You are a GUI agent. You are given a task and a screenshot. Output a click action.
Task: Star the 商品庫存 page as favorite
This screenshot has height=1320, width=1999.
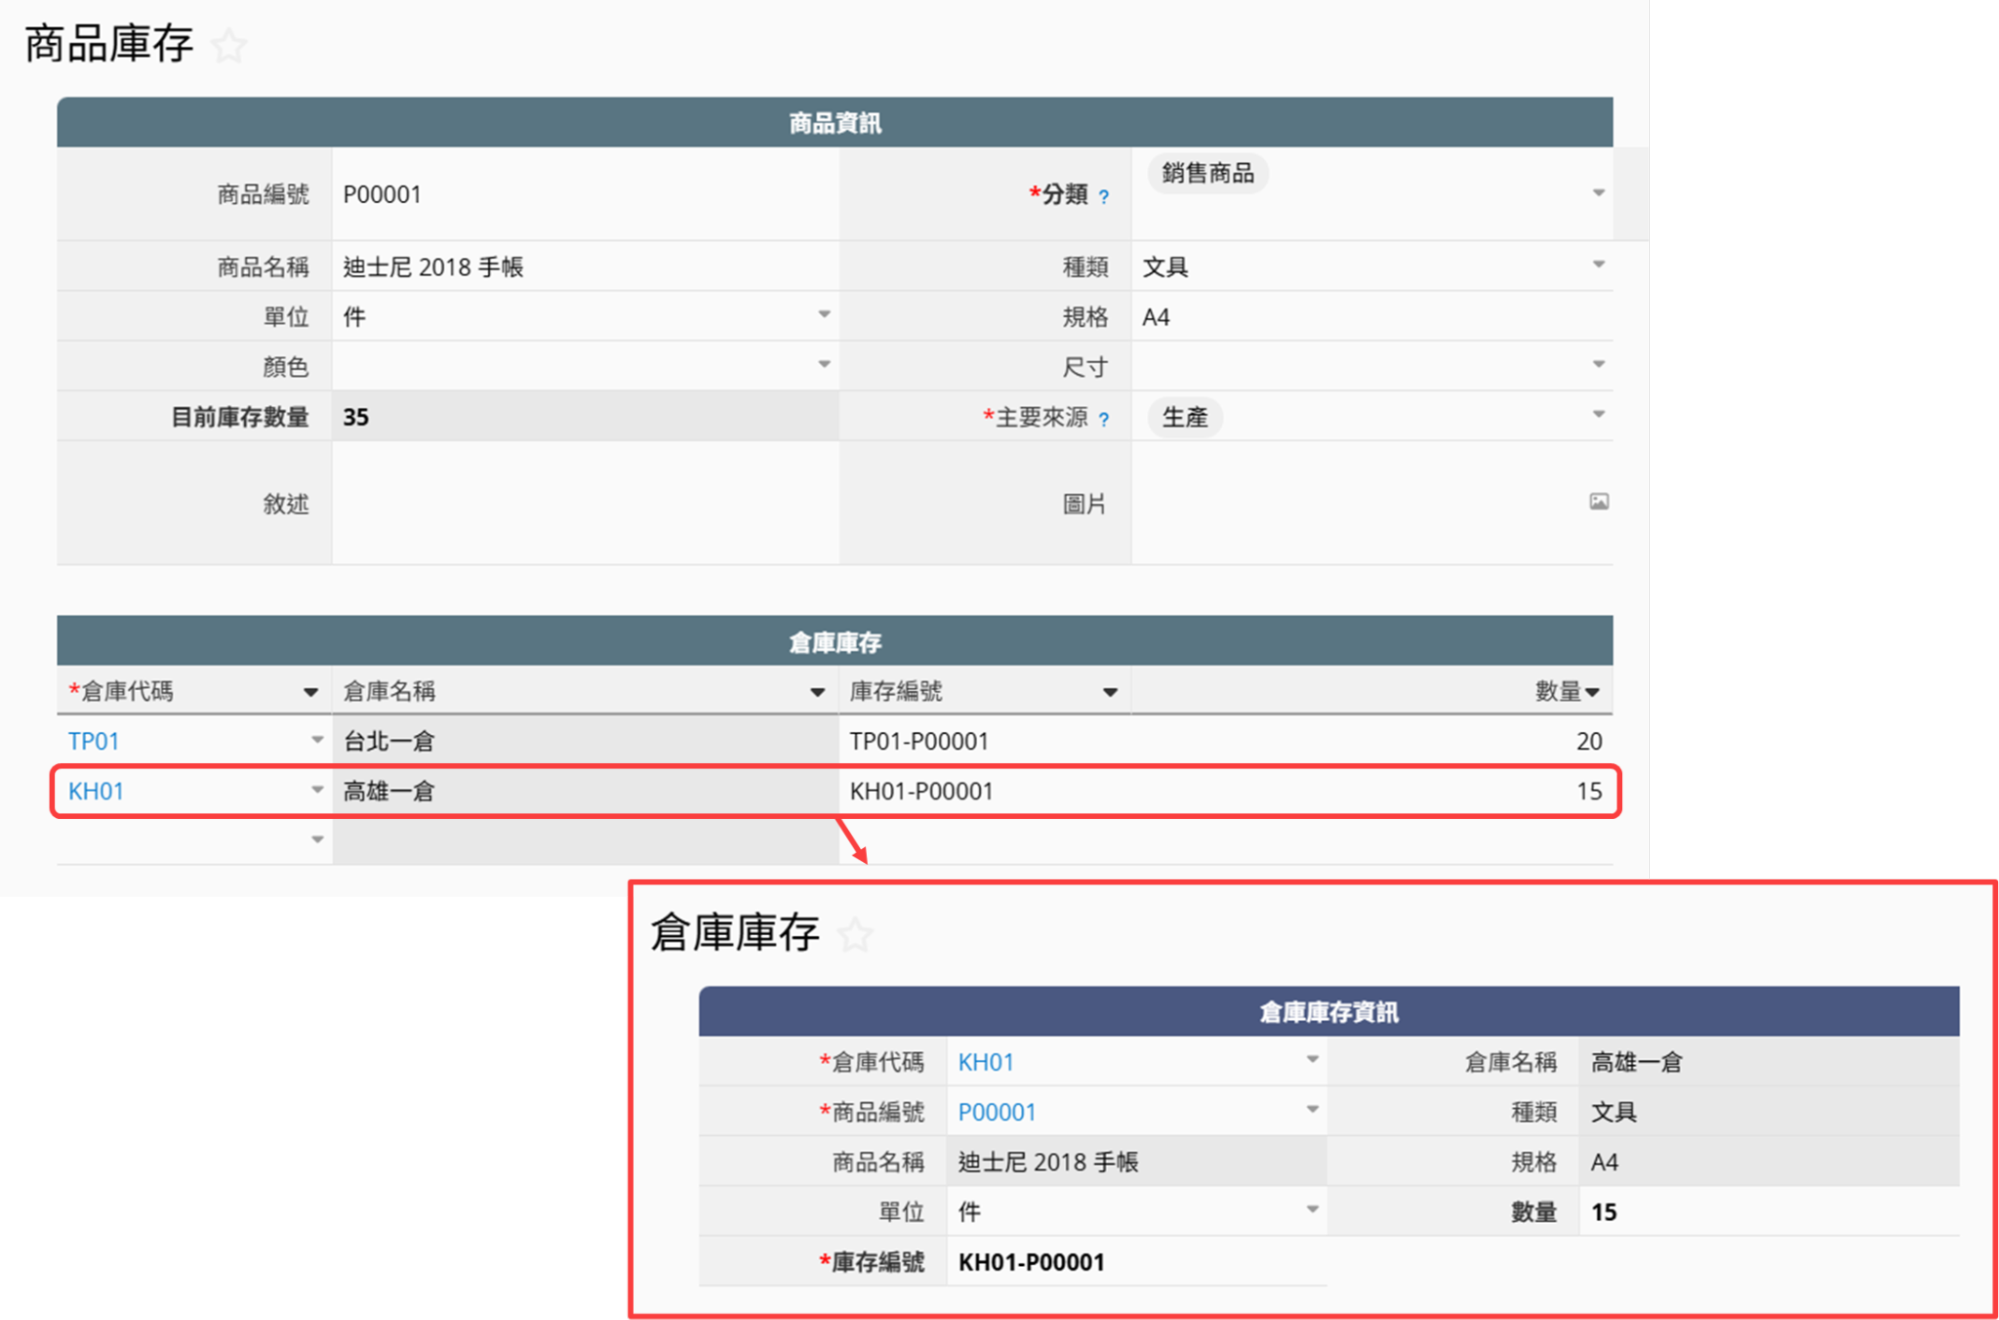click(229, 46)
